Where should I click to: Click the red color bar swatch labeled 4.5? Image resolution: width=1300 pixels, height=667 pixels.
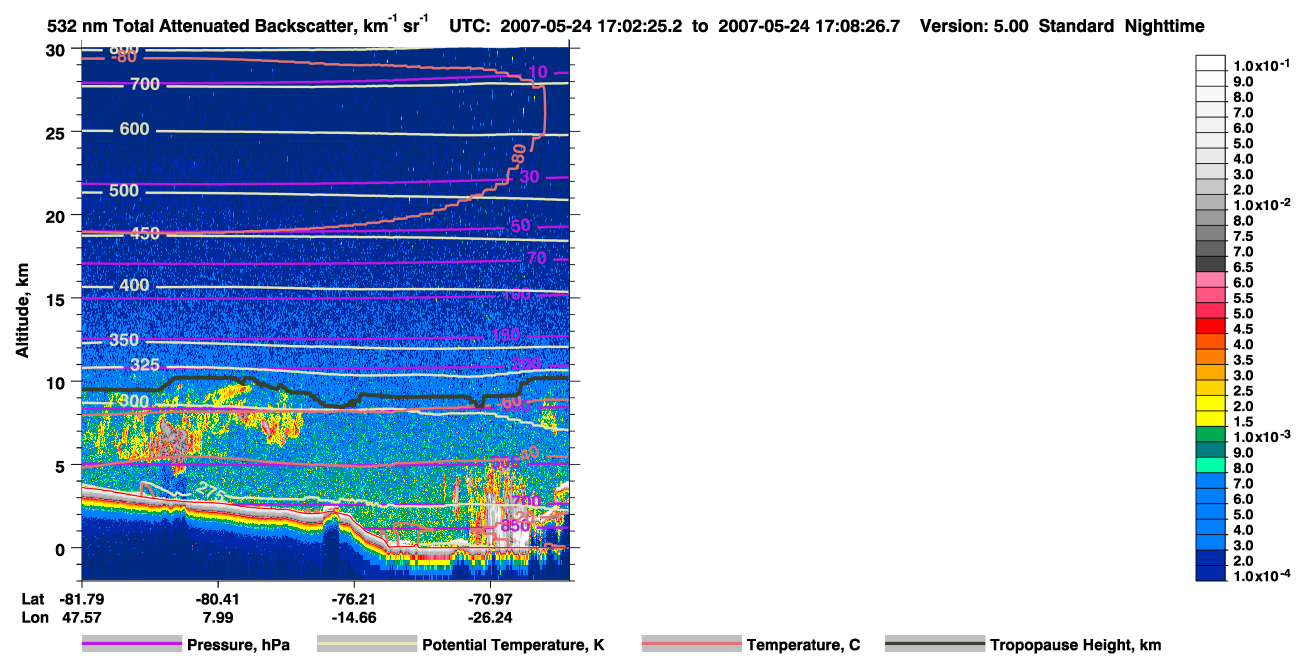tap(1210, 326)
